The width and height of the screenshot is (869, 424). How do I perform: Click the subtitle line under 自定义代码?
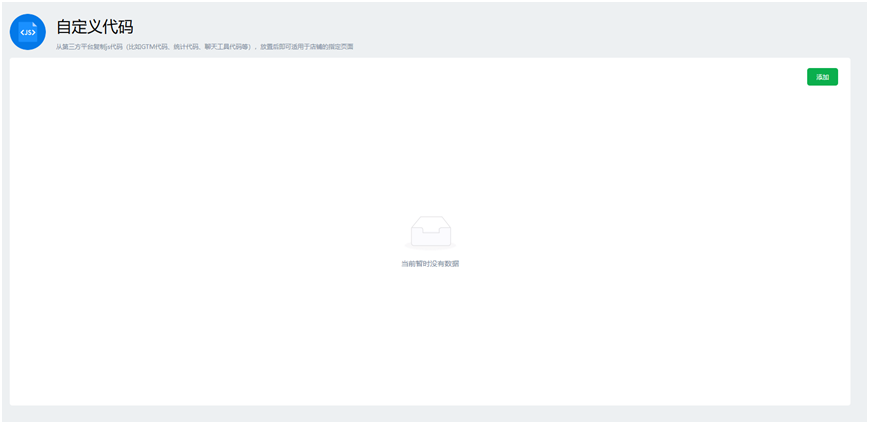pos(204,47)
